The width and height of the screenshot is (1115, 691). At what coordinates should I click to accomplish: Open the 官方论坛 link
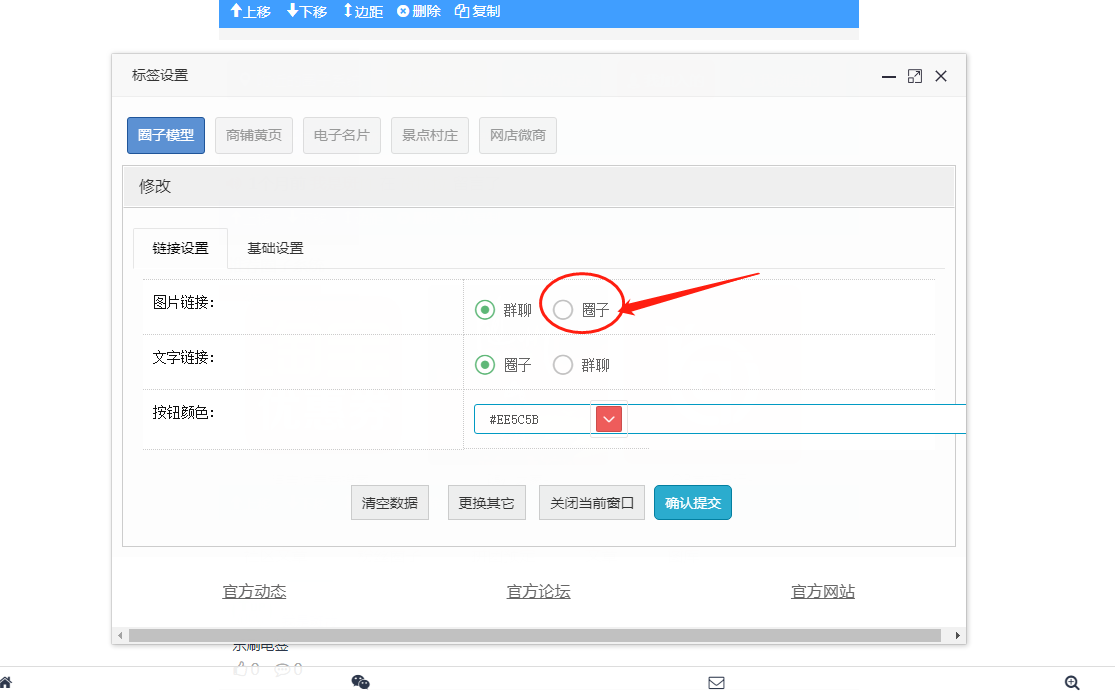pos(538,592)
